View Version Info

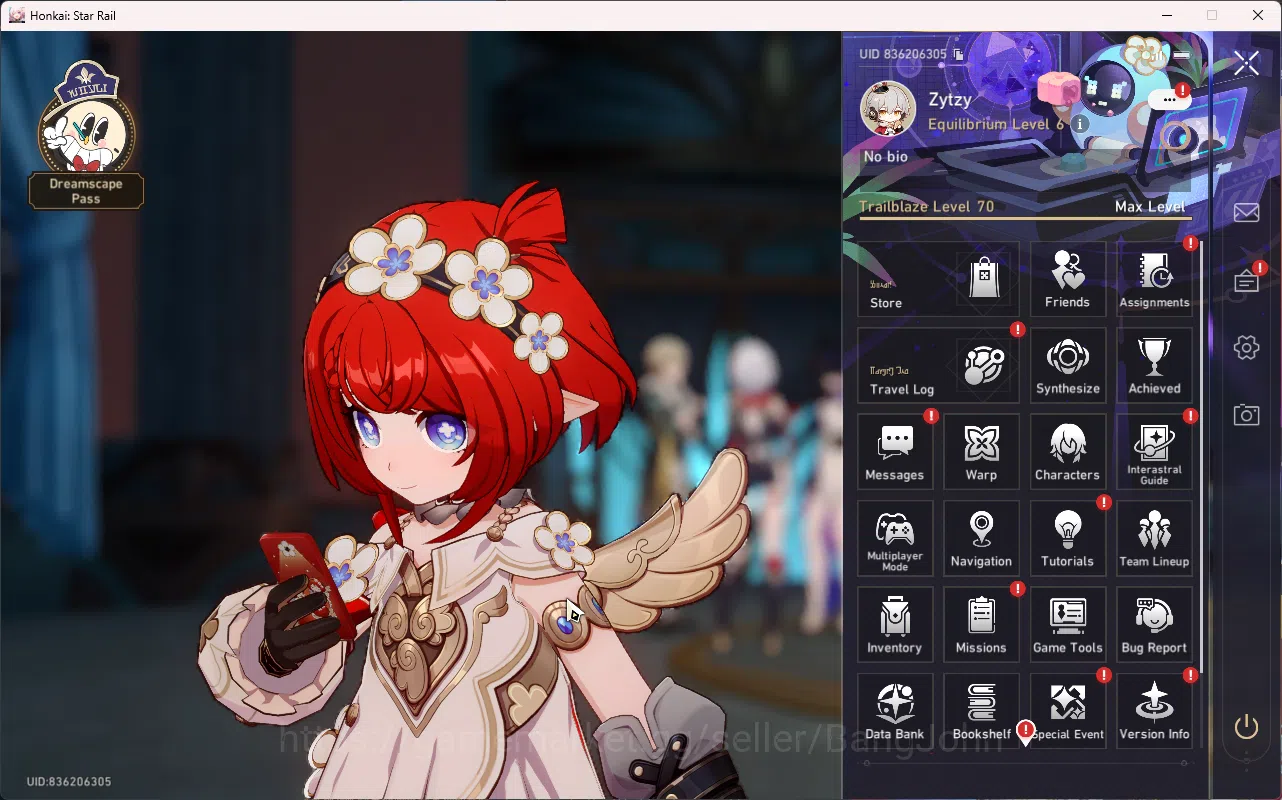click(x=1155, y=711)
